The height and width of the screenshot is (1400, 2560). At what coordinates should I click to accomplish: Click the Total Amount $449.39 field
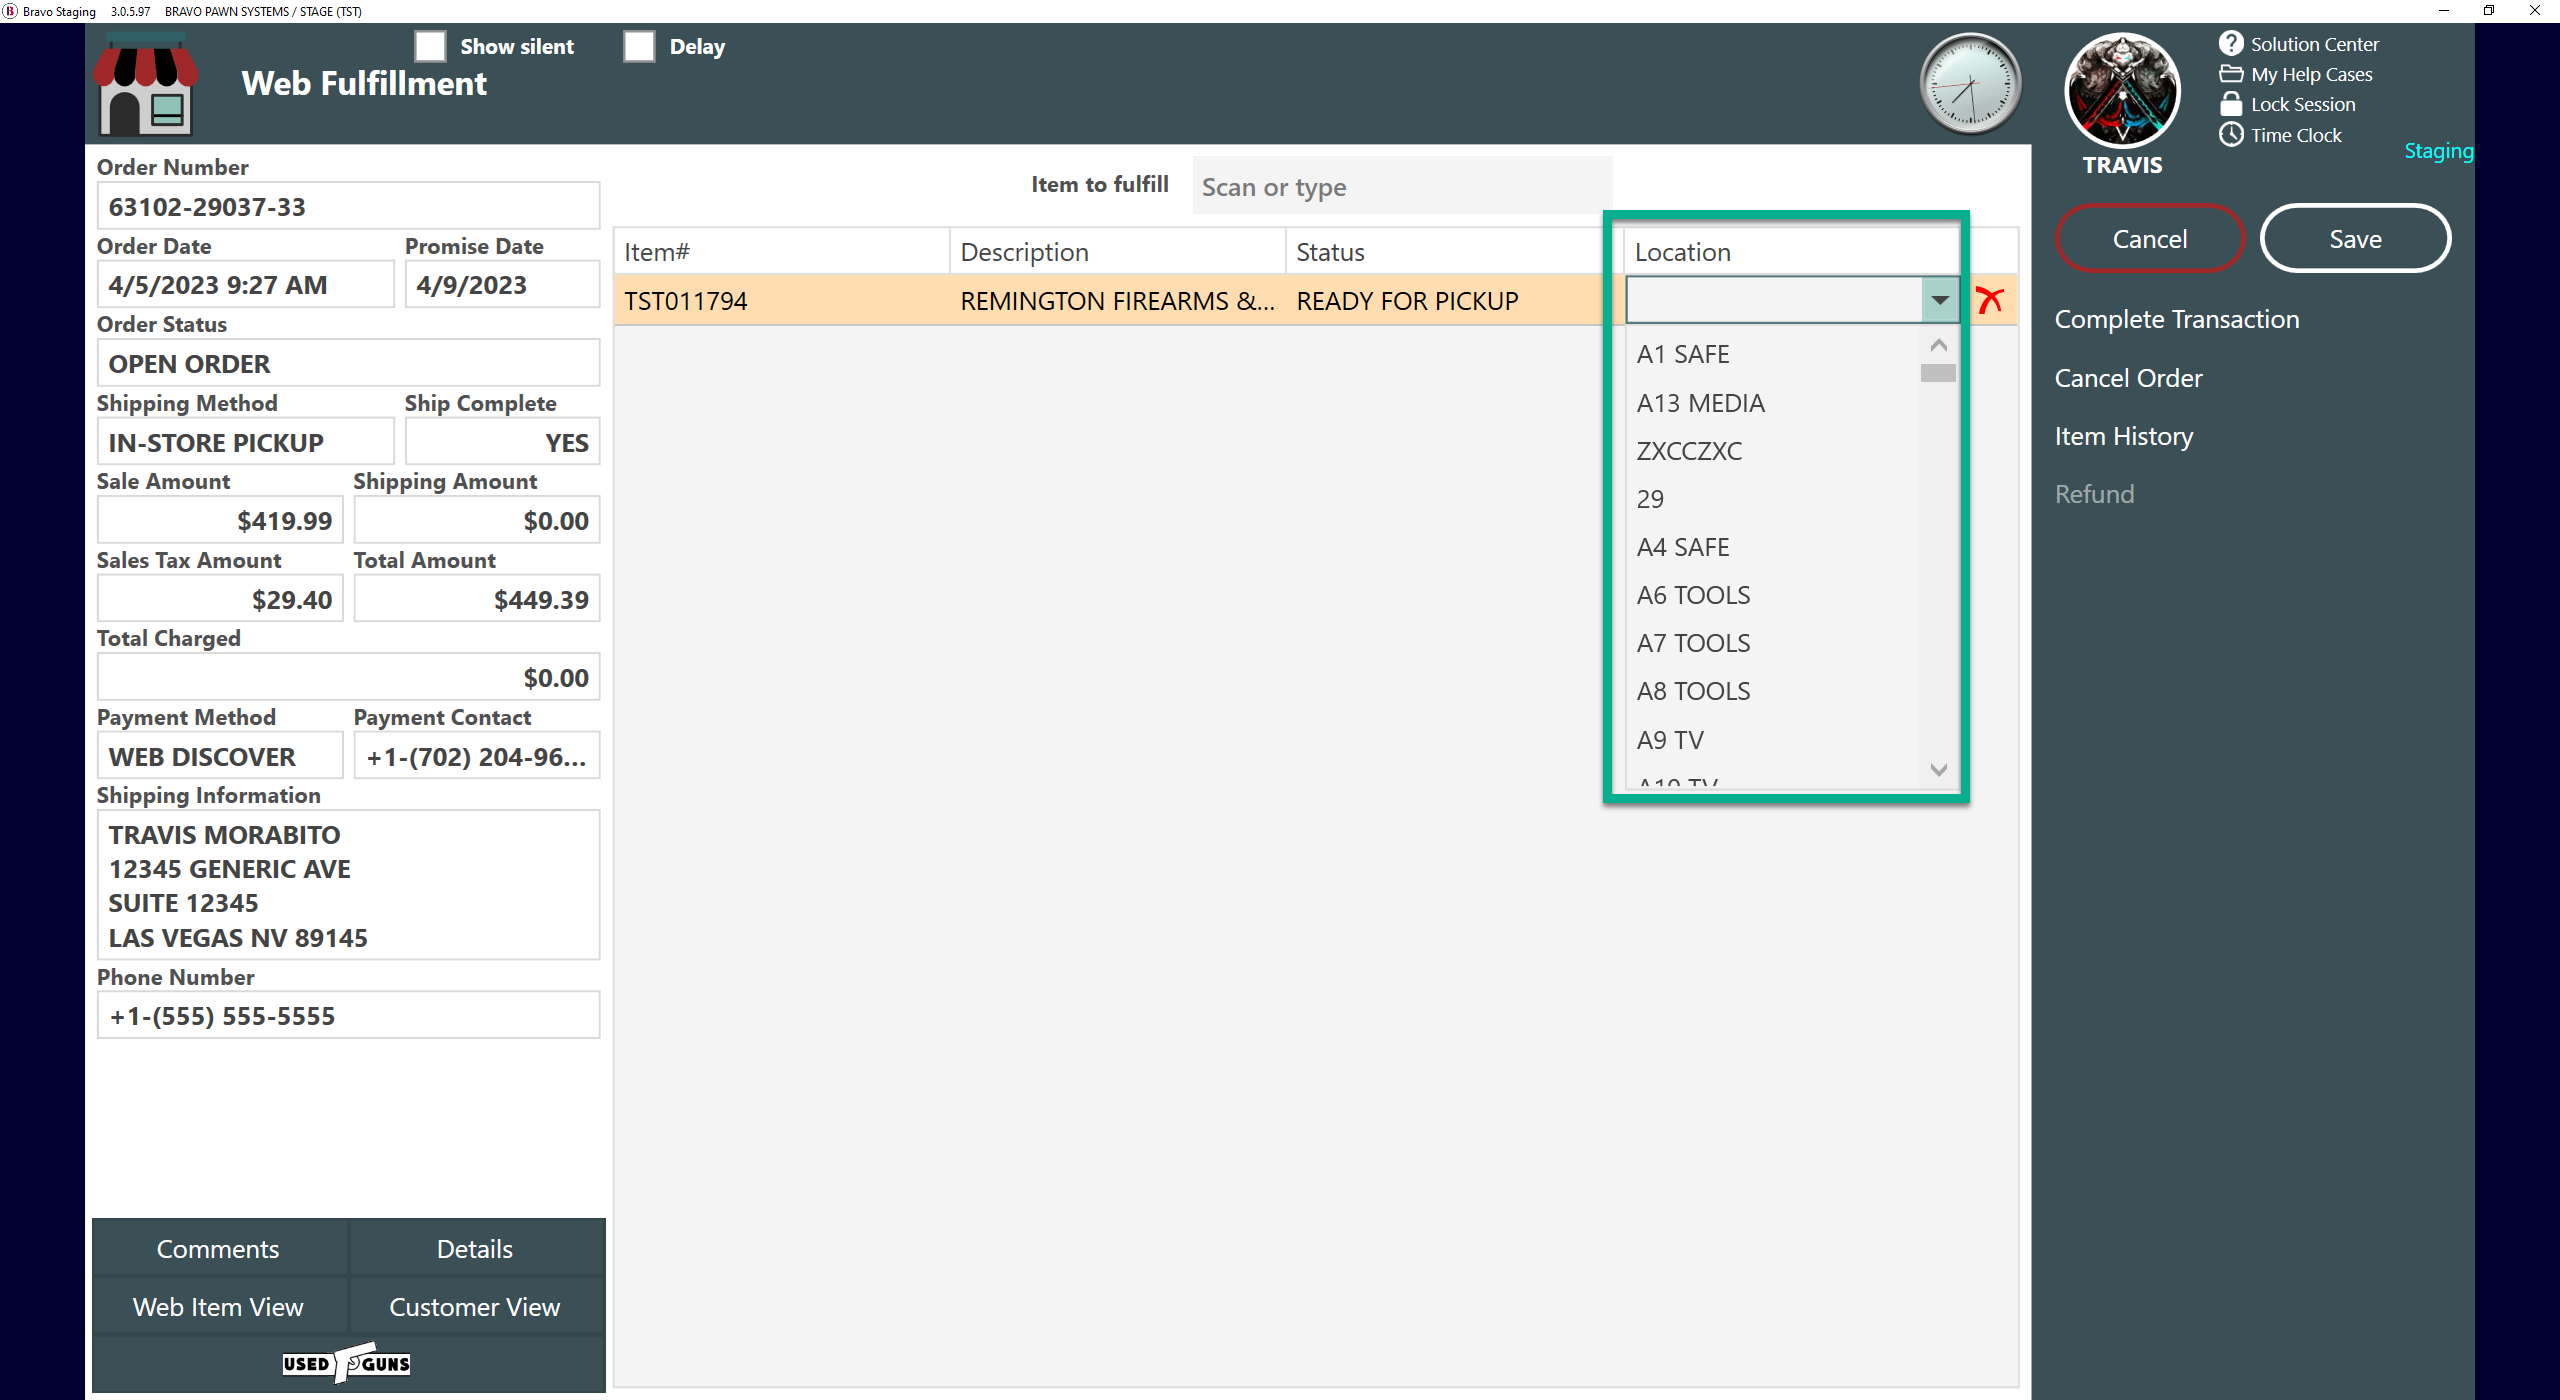point(476,600)
